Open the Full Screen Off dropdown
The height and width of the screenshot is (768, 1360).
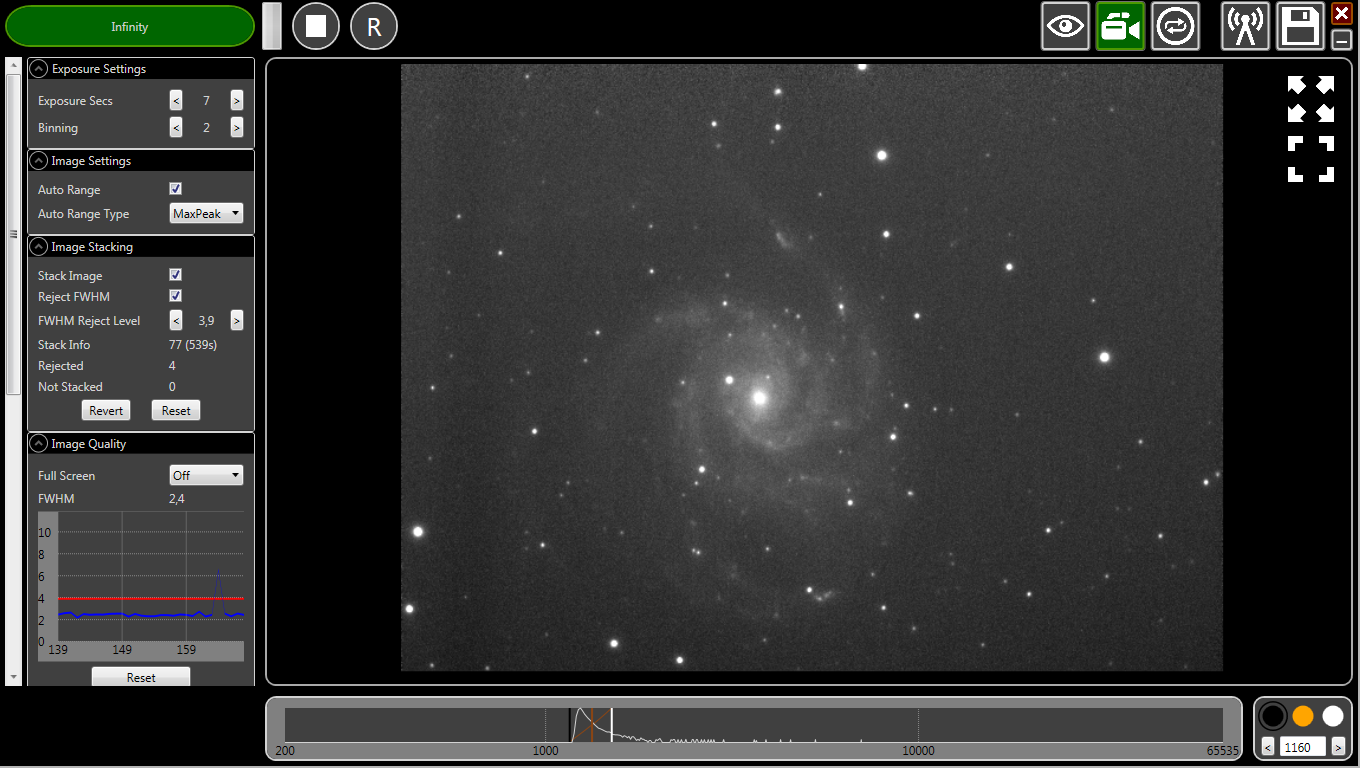pyautogui.click(x=206, y=476)
